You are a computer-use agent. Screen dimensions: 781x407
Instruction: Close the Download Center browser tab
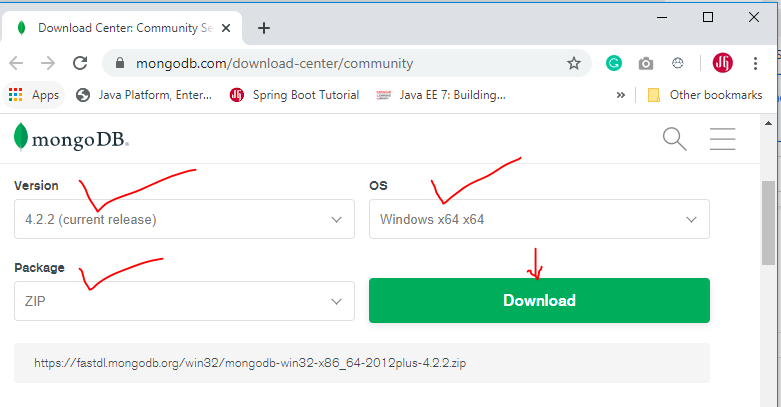[x=226, y=28]
